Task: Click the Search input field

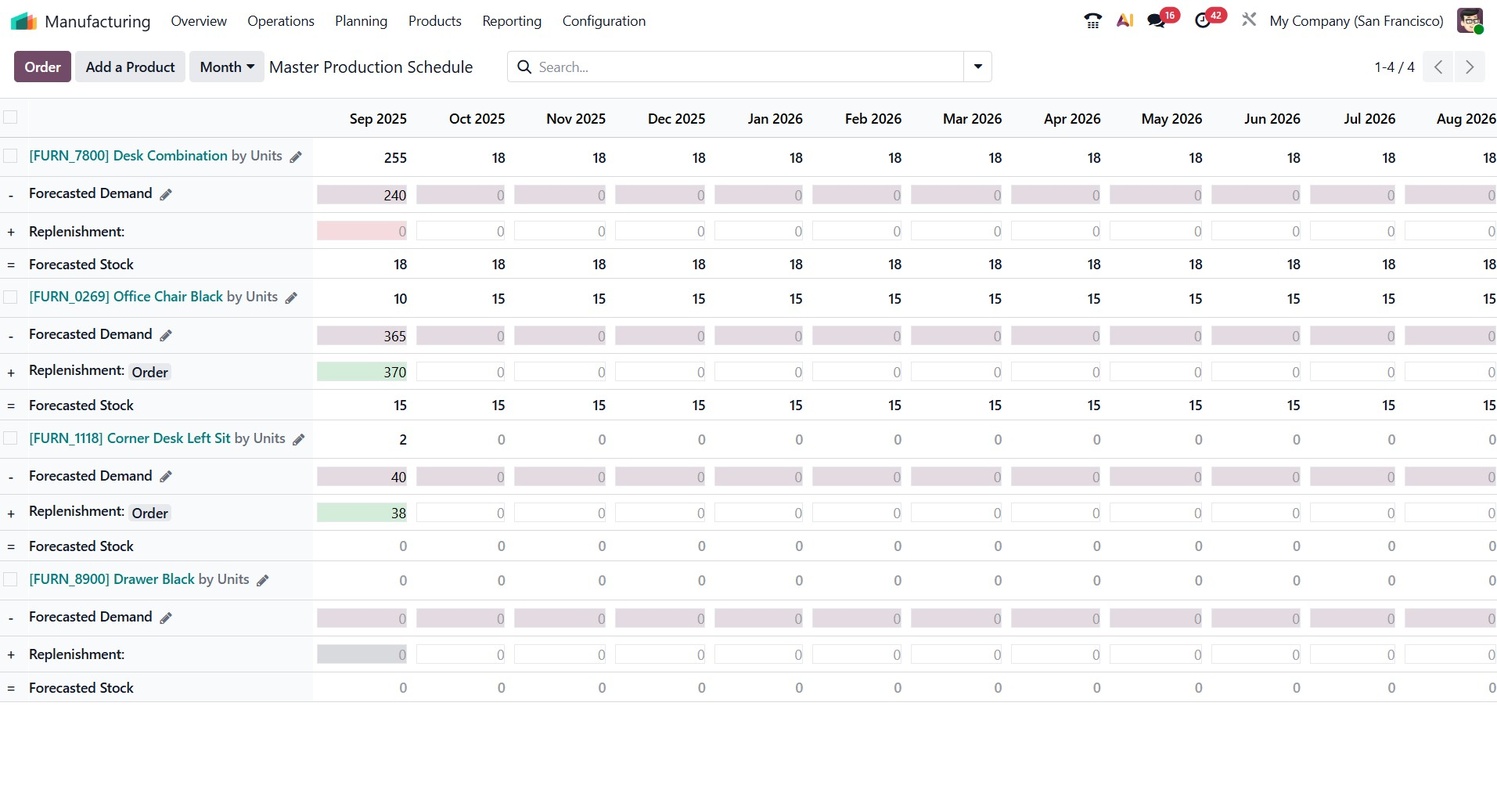Action: coord(748,67)
